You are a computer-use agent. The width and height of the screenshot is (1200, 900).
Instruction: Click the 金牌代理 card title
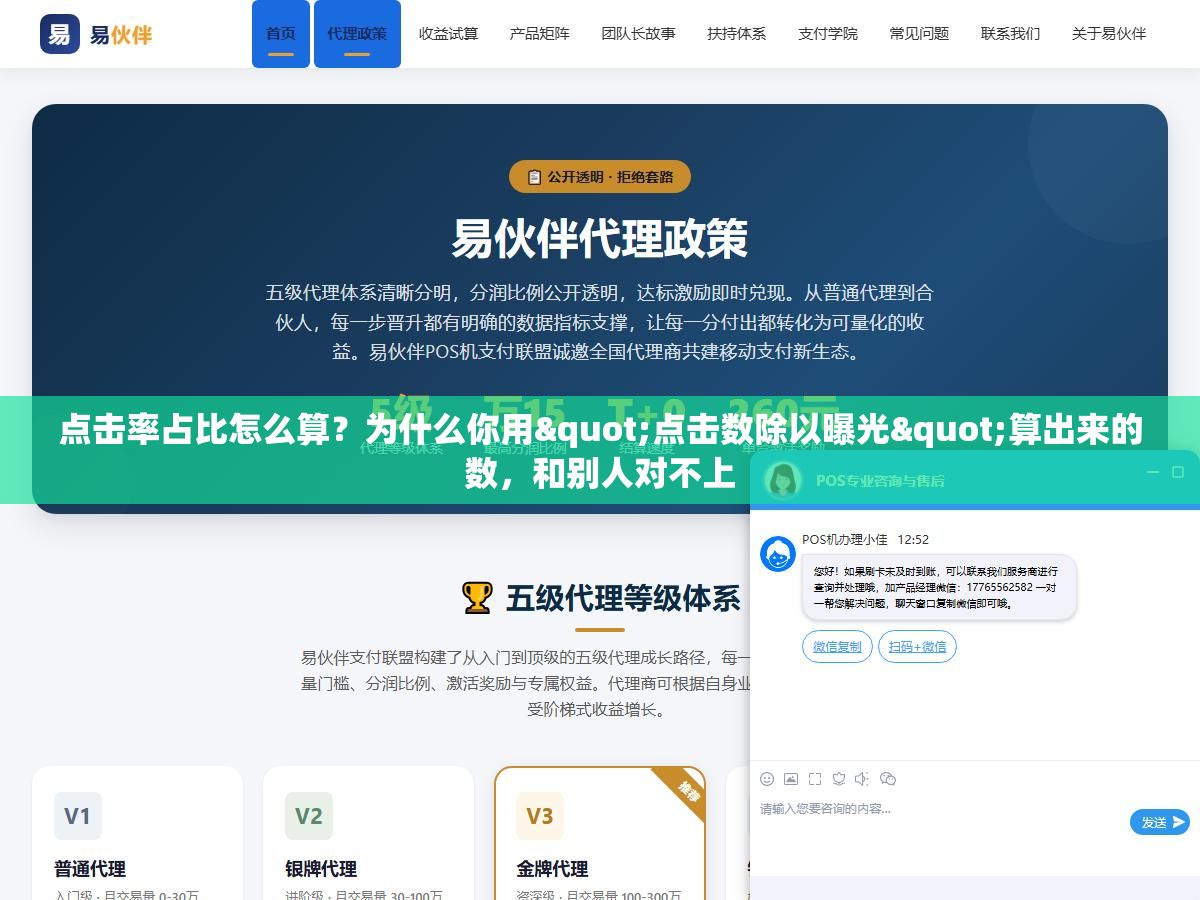pos(552,868)
